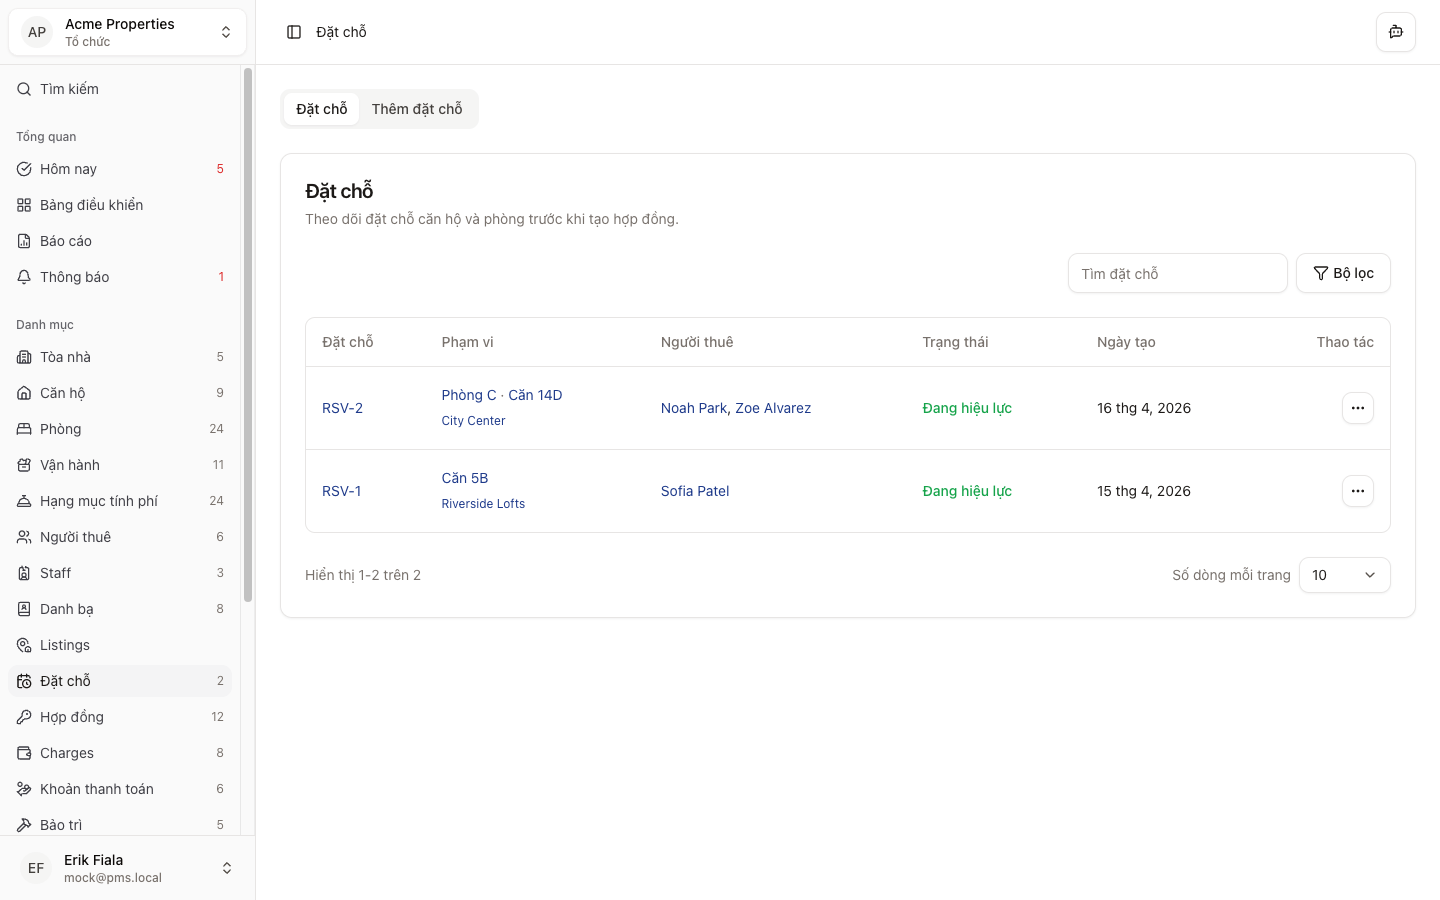Viewport: 1440px width, 900px height.
Task: Open rows per page dropdown
Action: (x=1343, y=575)
